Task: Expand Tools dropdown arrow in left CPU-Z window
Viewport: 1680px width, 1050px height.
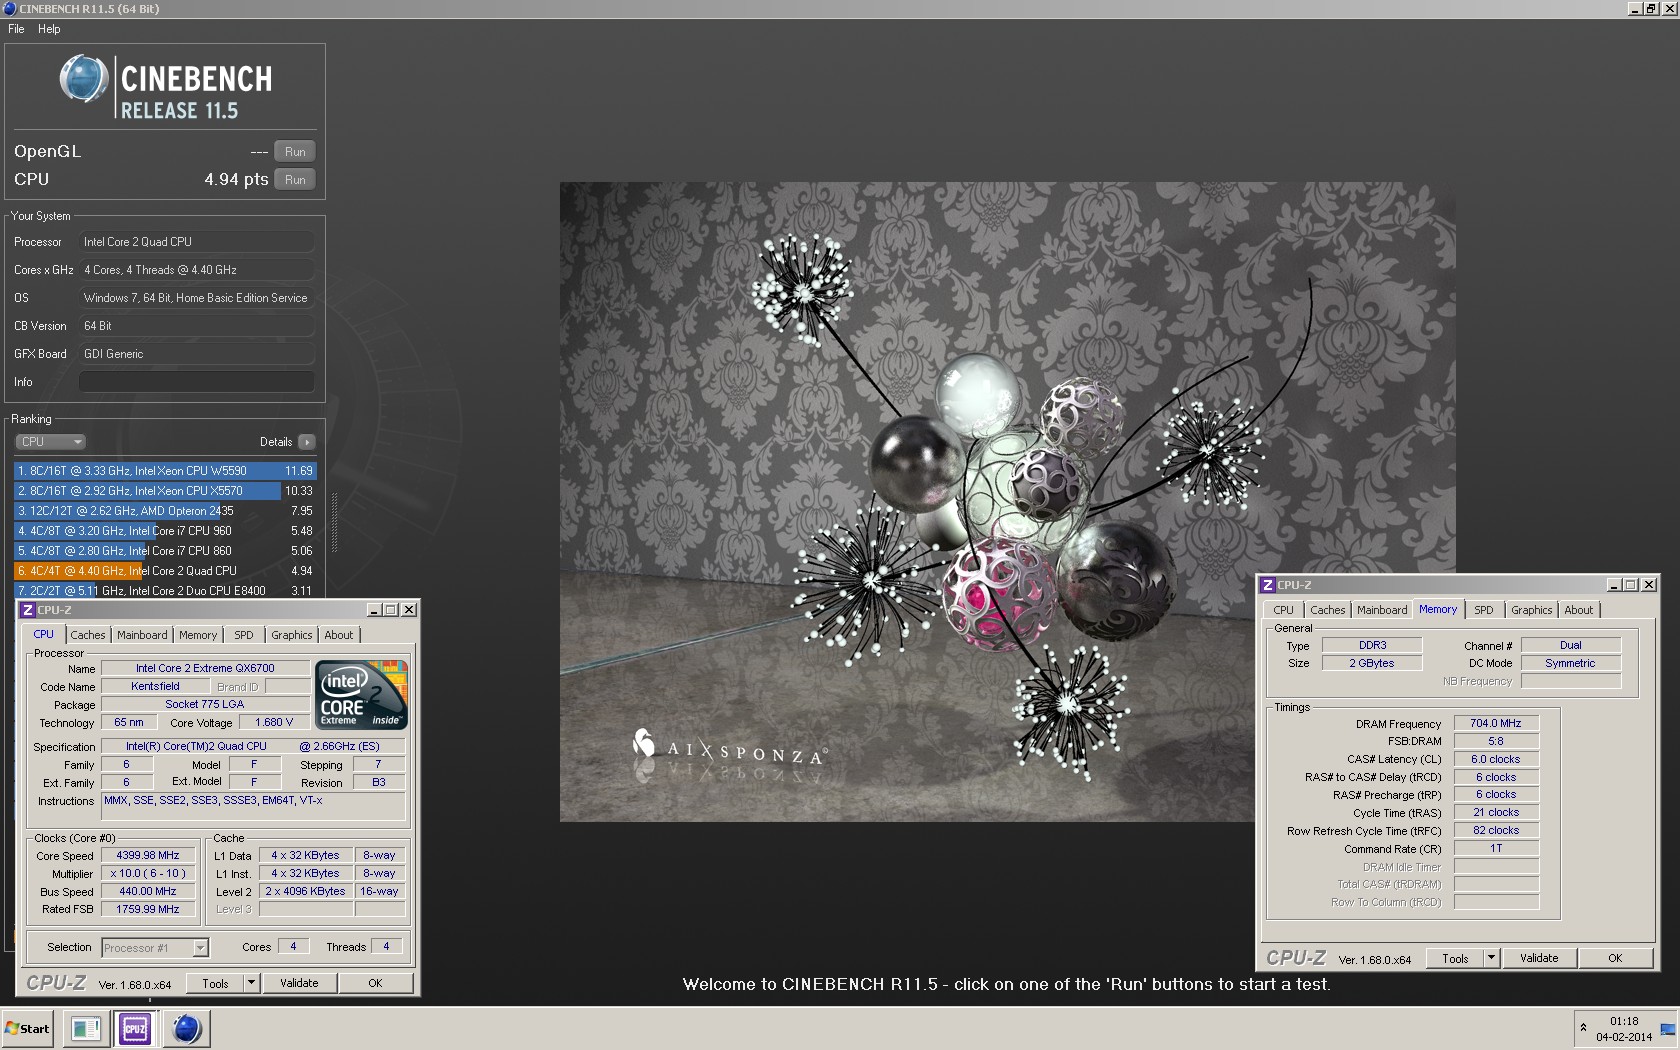Action: 252,984
